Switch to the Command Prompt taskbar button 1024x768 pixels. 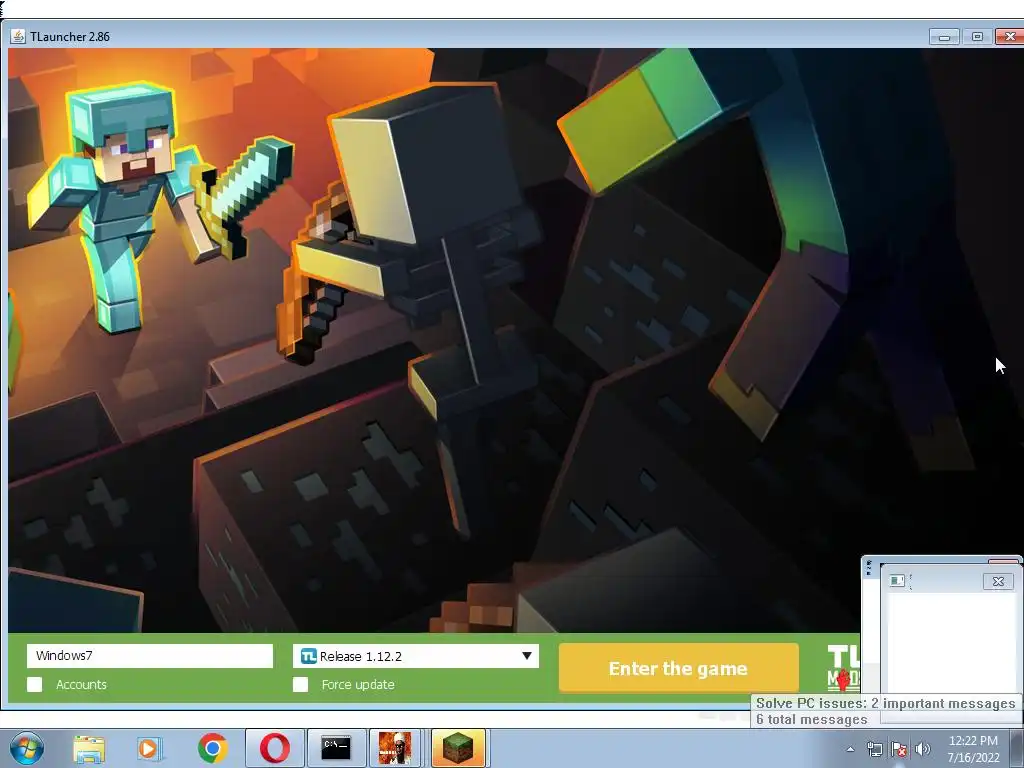point(336,748)
